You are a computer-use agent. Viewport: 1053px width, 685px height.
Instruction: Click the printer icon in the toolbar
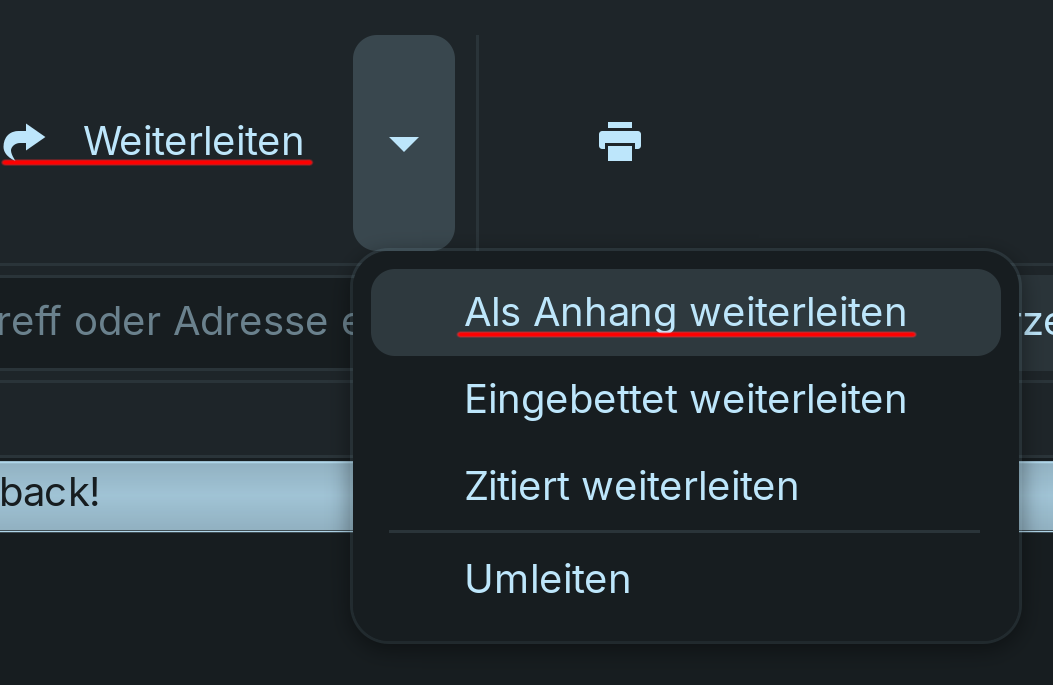[620, 142]
